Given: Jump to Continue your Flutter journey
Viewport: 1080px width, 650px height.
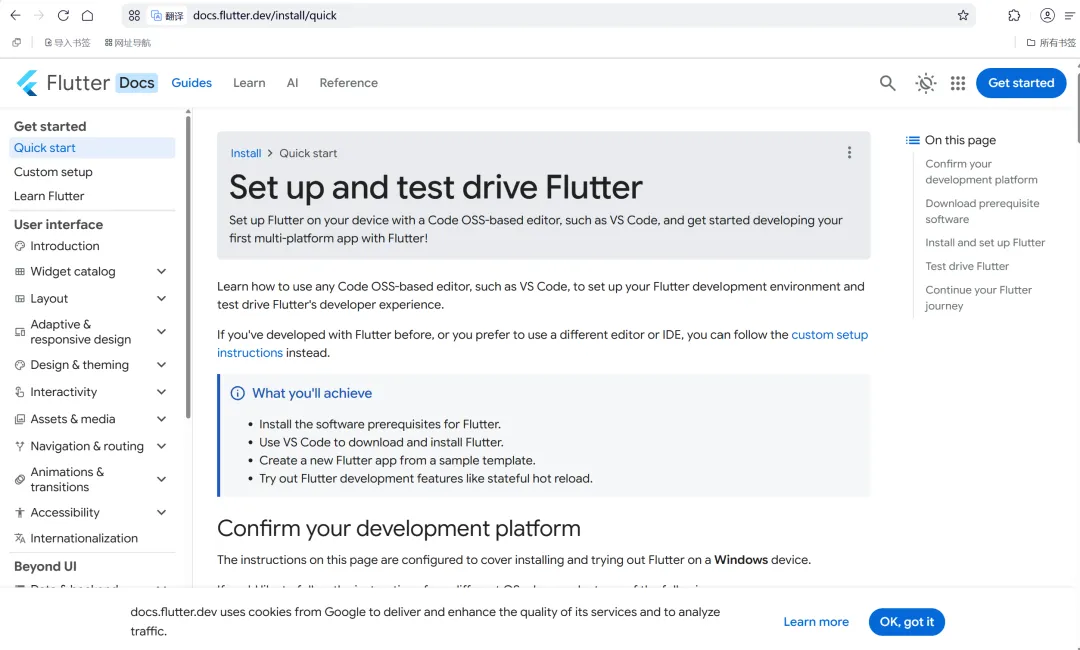Looking at the screenshot, I should coord(978,297).
